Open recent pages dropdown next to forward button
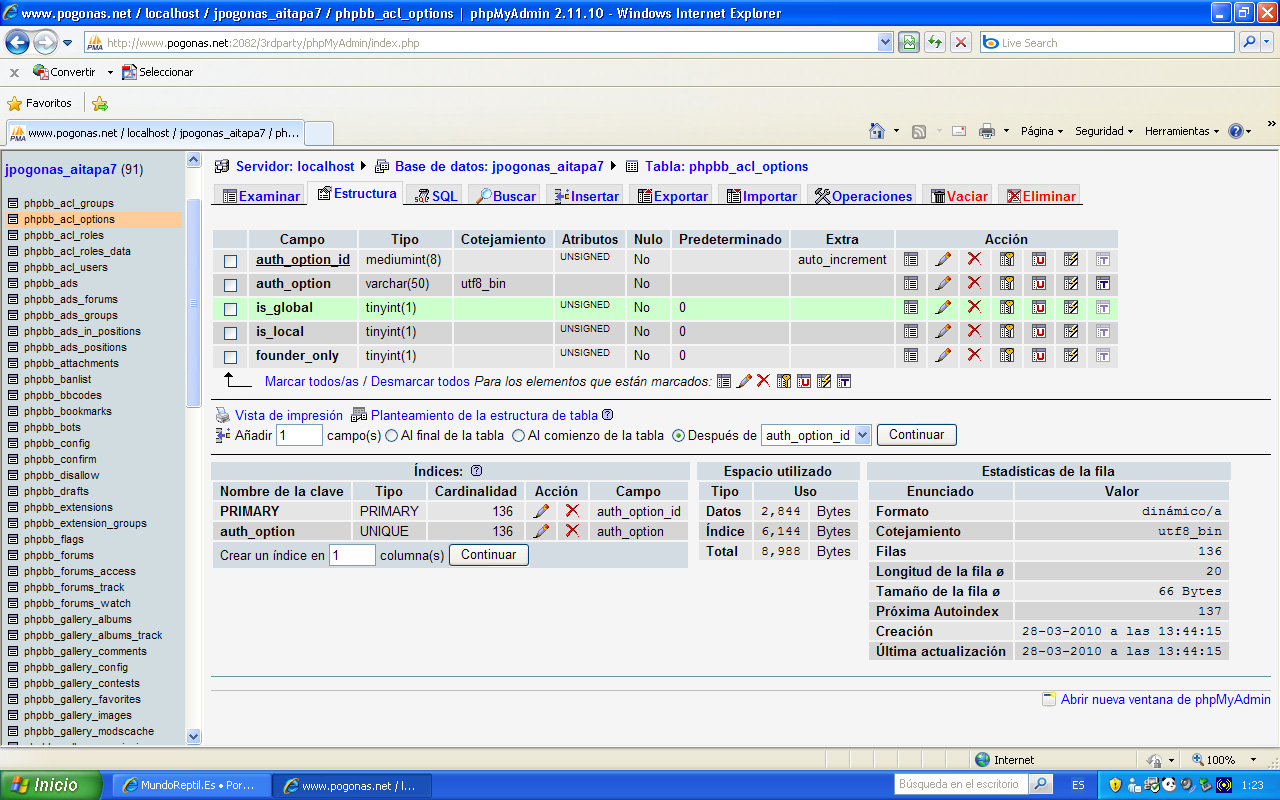 (67, 42)
